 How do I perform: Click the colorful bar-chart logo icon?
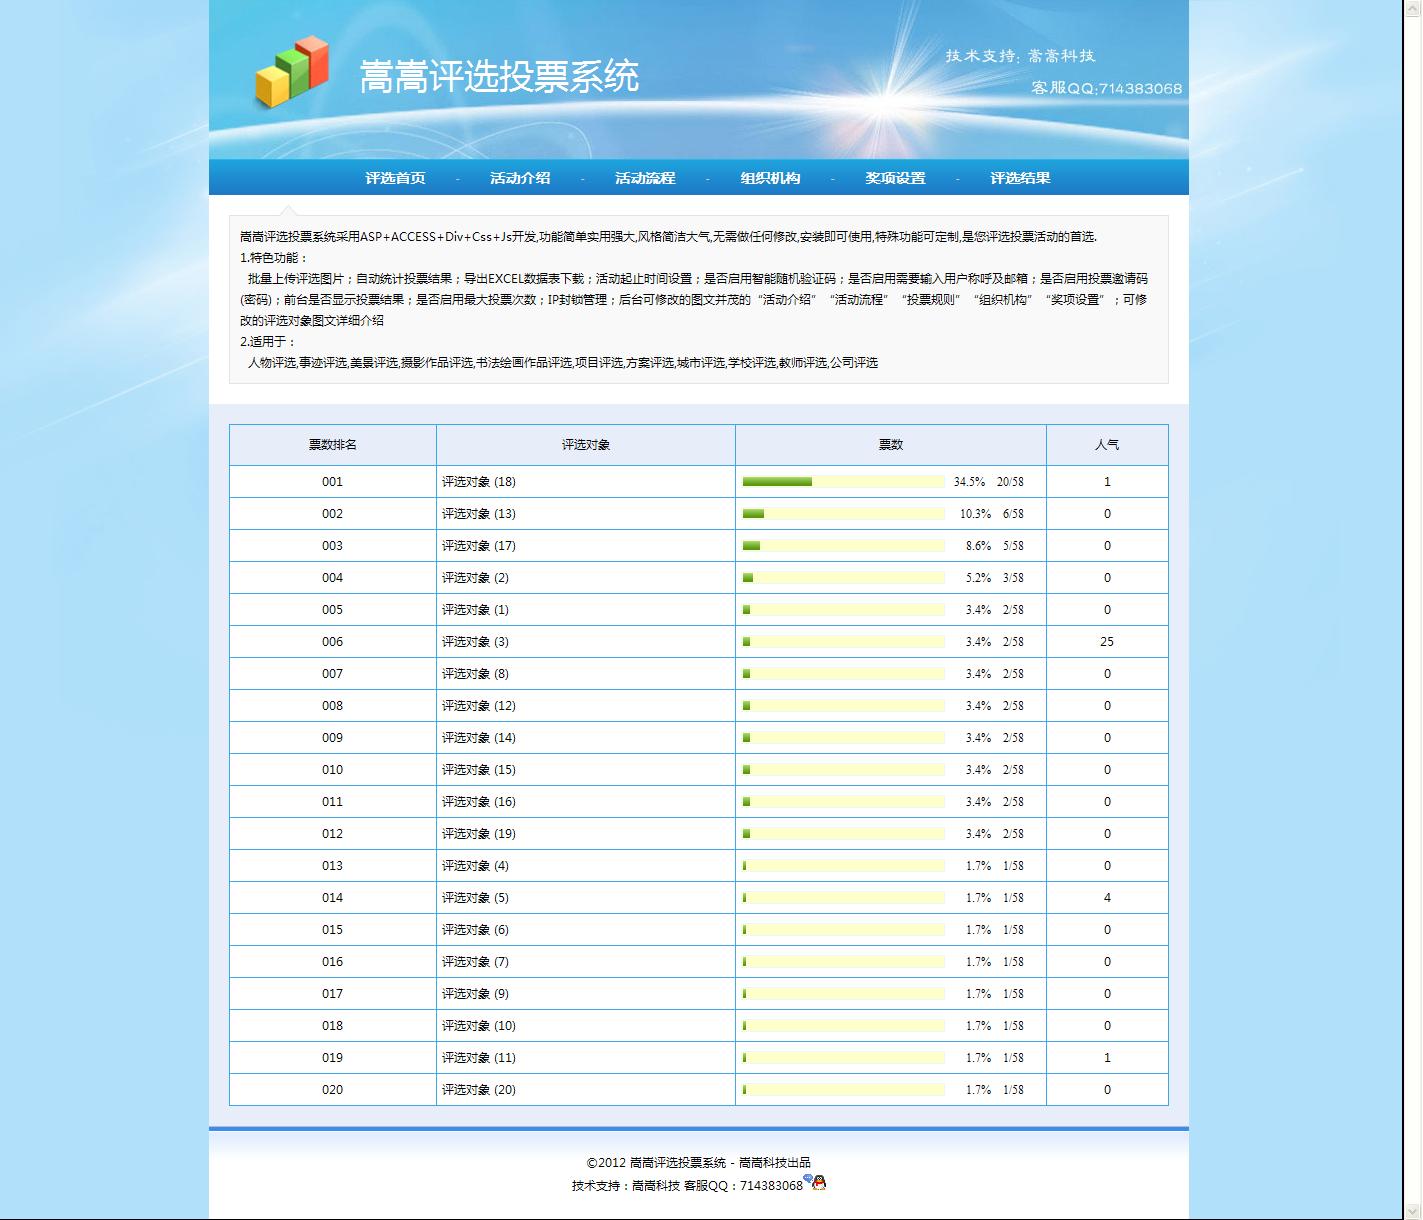click(x=292, y=72)
